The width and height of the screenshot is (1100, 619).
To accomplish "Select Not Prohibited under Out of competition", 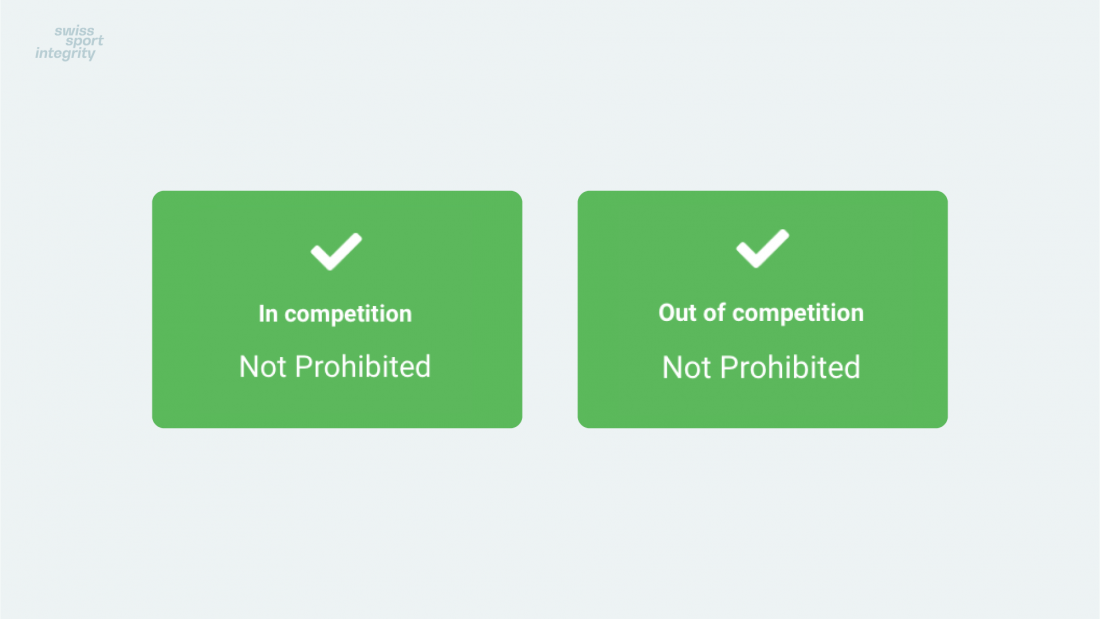I will 761,368.
